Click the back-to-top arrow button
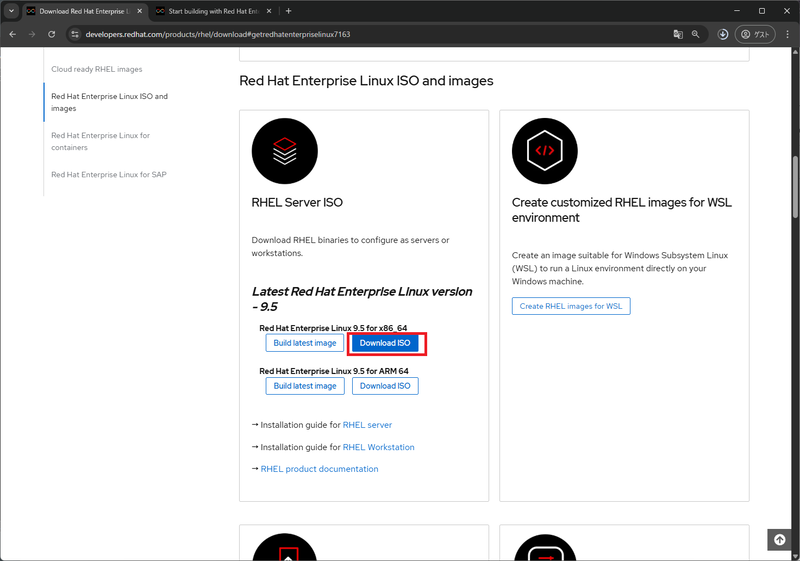Viewport: 800px width, 561px height. [x=780, y=540]
